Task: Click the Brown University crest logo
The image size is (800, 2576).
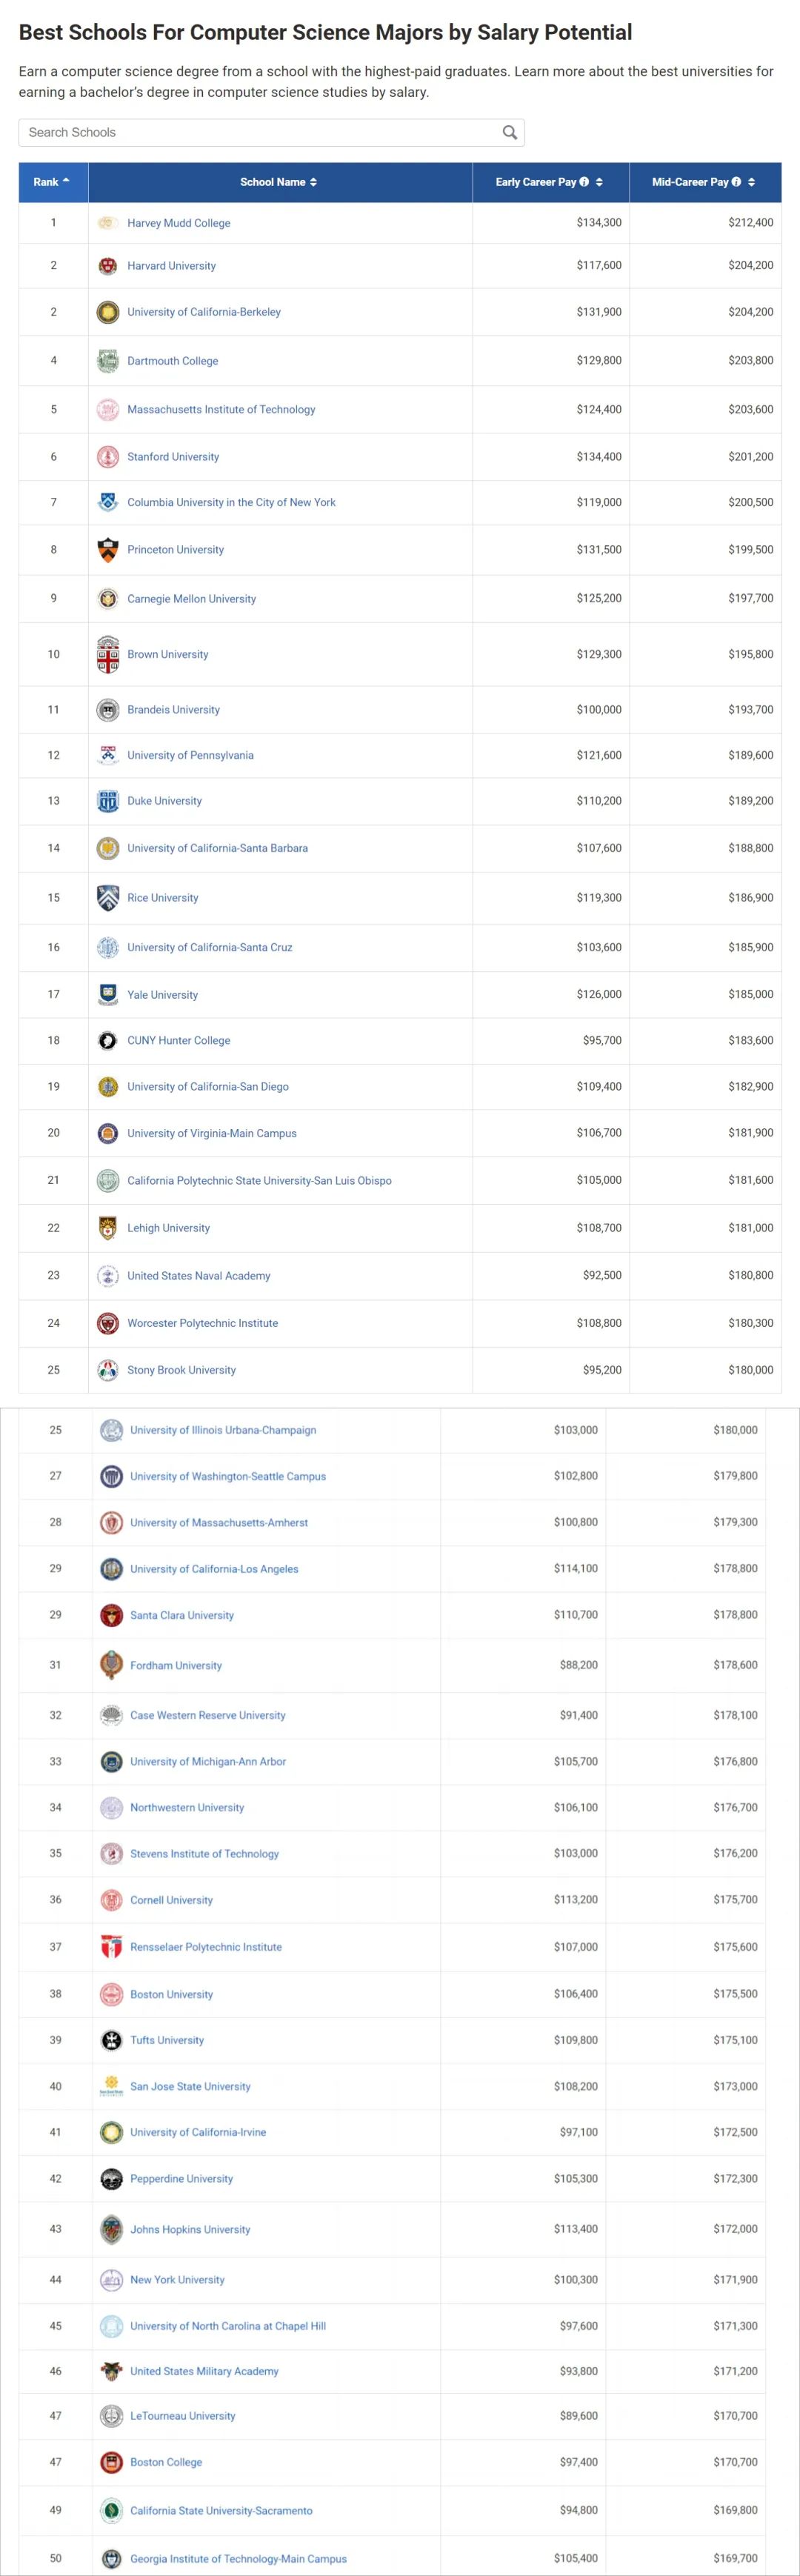Action: click(x=108, y=654)
